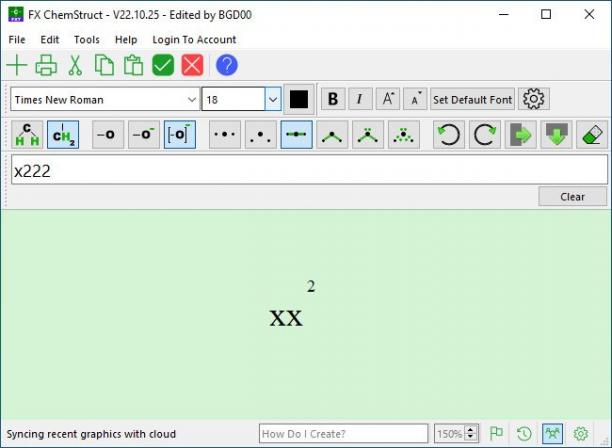This screenshot has height=448, width=612.
Task: Decrease zoom with stepper down arrow
Action: [471, 438]
